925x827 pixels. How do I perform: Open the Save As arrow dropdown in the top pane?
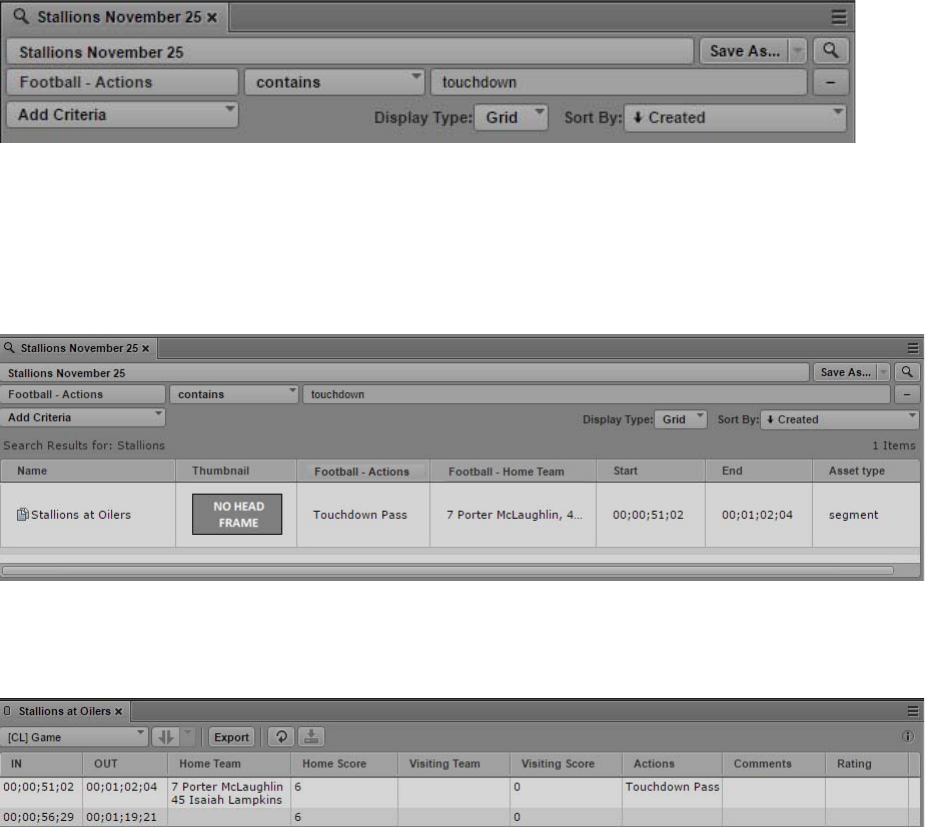(x=798, y=51)
